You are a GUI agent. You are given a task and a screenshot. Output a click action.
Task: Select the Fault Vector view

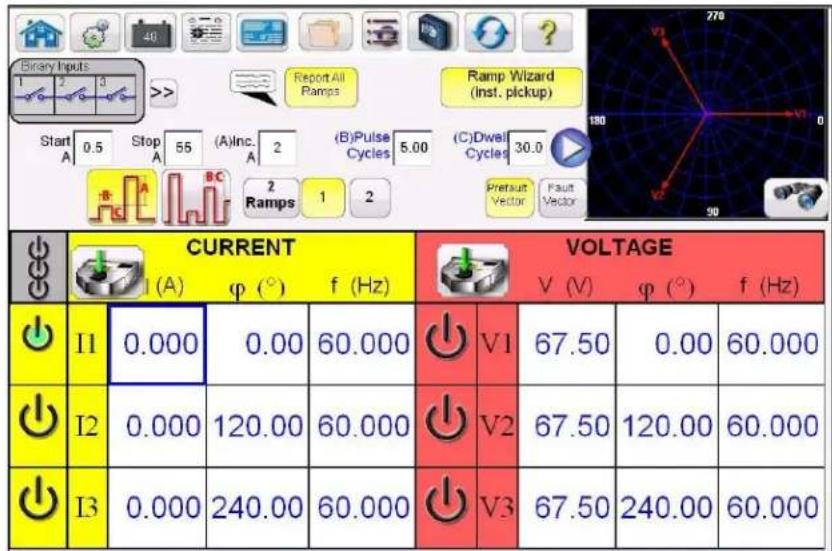pos(561,196)
